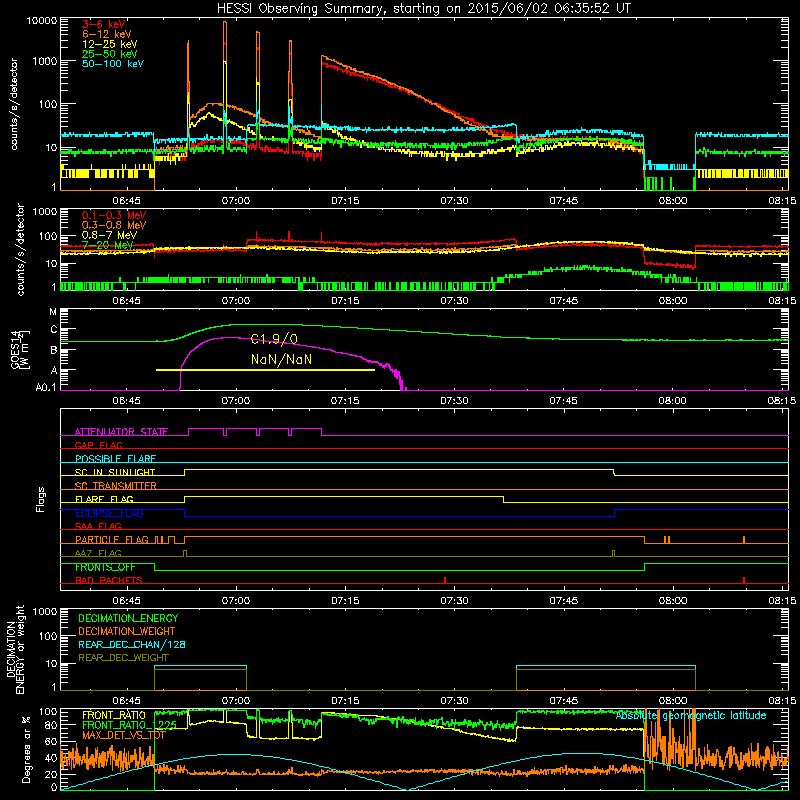Click the REAR_DEC_WEIGHT legend entry

(123, 658)
